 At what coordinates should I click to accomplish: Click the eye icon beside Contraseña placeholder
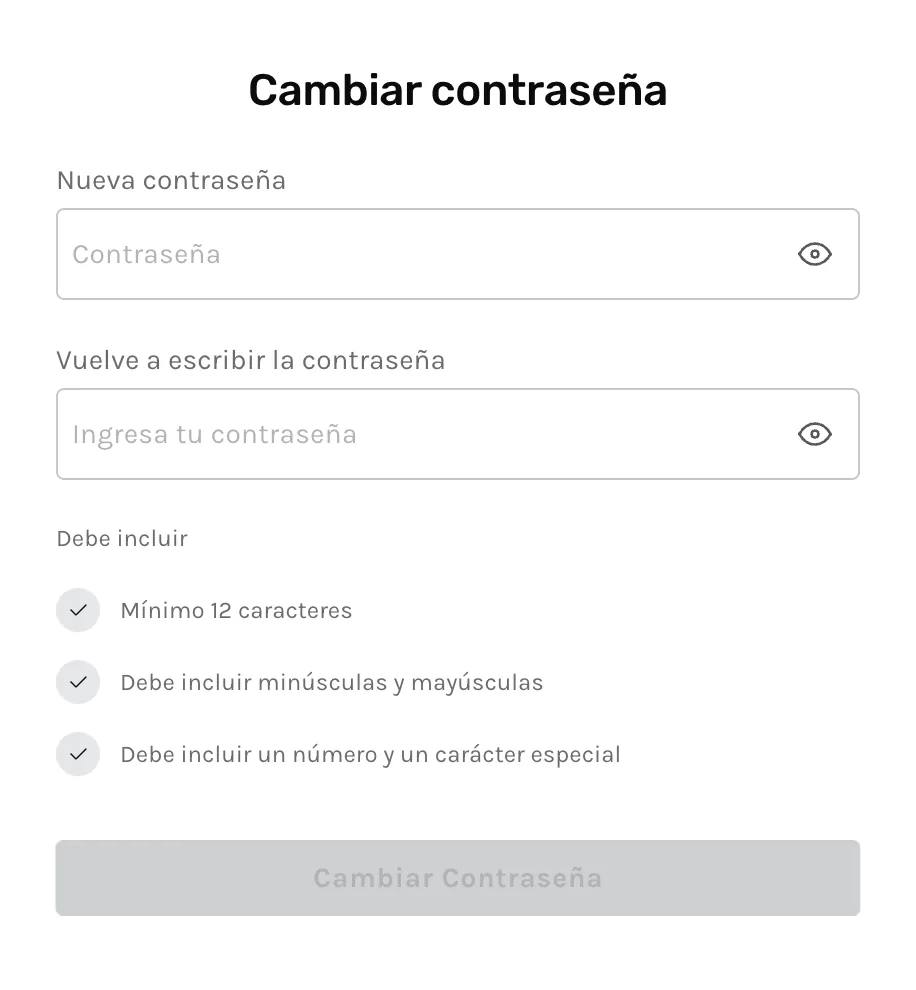pos(814,254)
